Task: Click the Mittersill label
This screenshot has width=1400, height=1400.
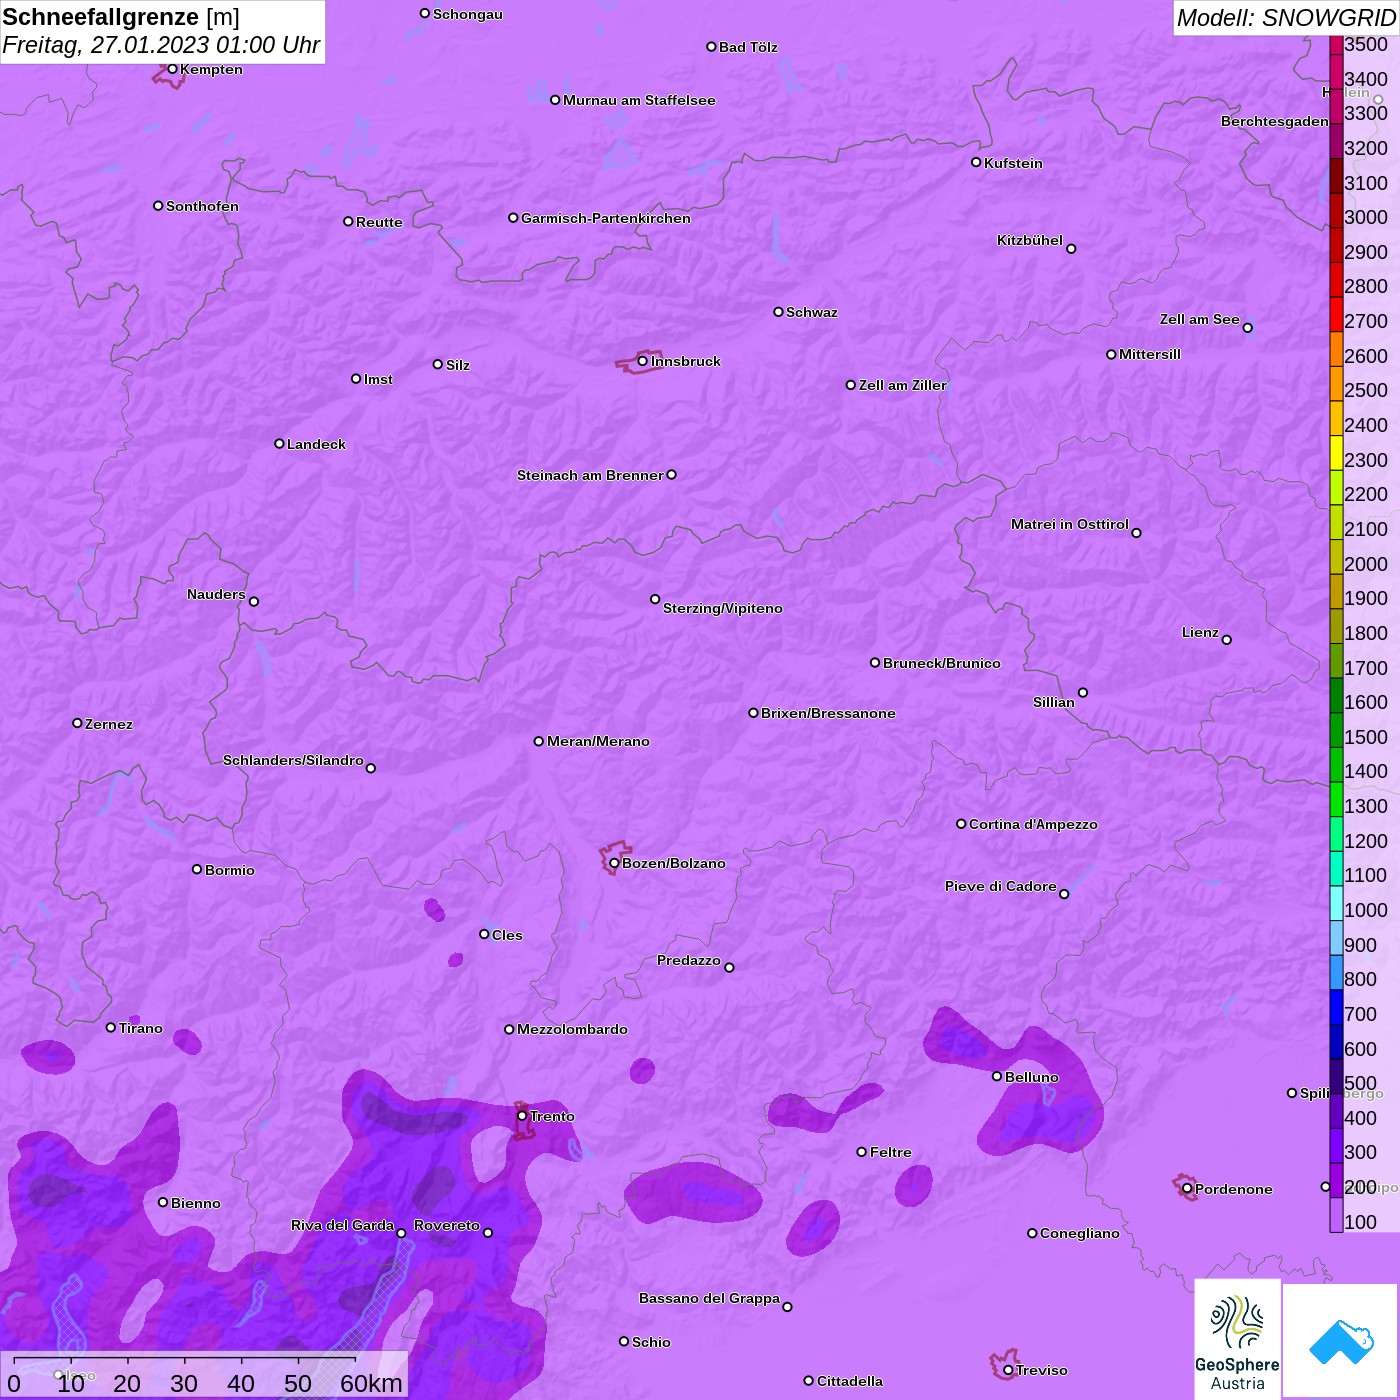Action: tap(1150, 354)
